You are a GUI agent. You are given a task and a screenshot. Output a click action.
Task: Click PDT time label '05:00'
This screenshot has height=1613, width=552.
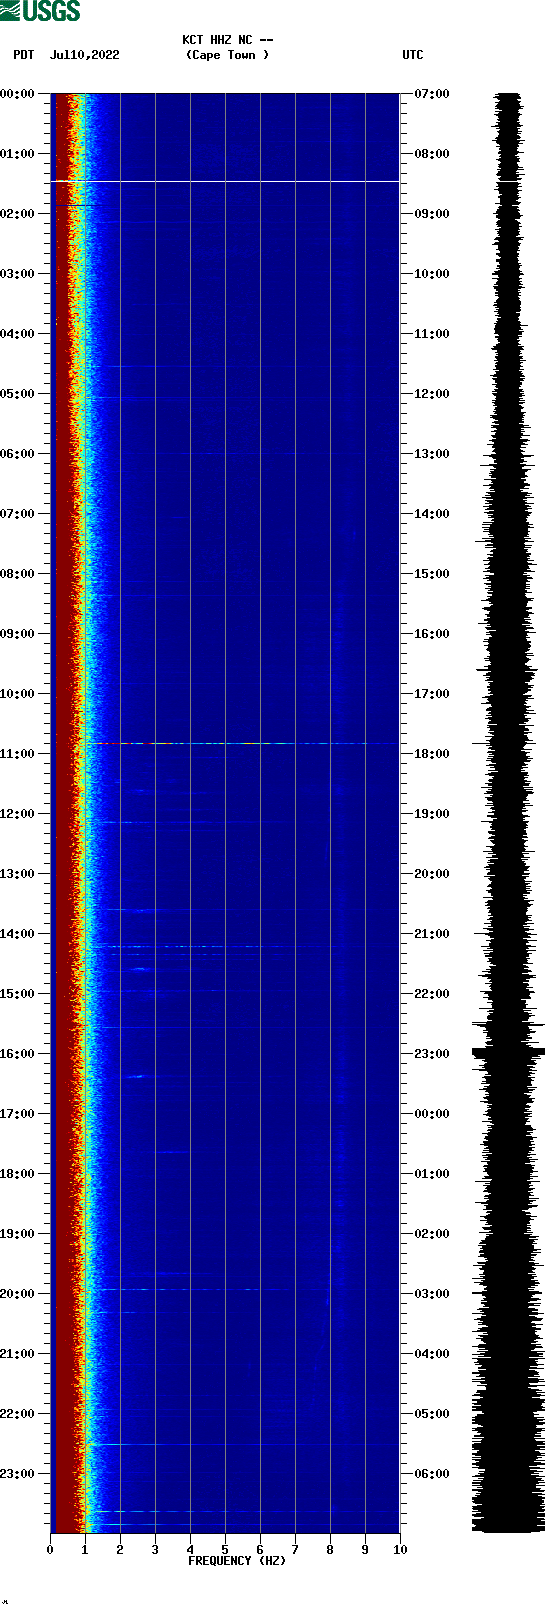18,394
